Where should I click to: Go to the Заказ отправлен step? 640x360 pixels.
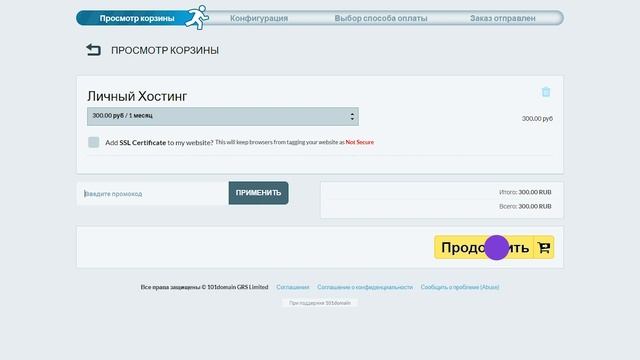(502, 18)
